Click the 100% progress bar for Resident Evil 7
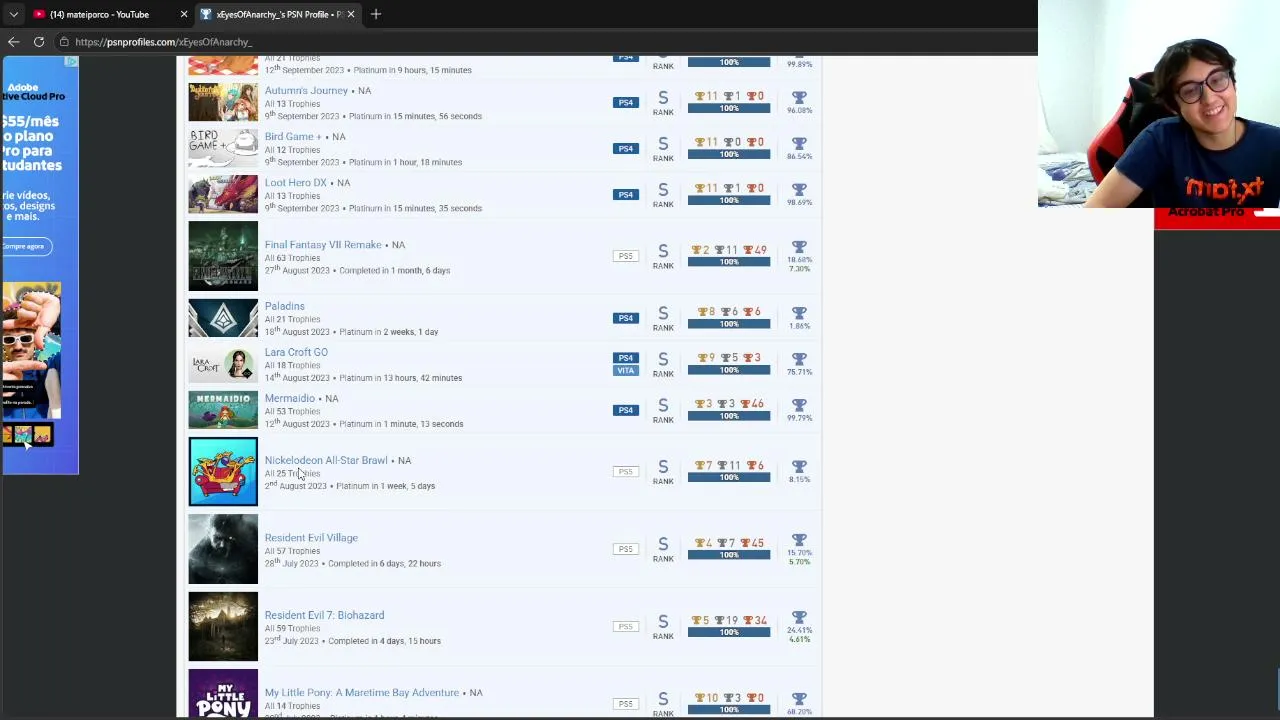This screenshot has height=720, width=1280. click(729, 632)
